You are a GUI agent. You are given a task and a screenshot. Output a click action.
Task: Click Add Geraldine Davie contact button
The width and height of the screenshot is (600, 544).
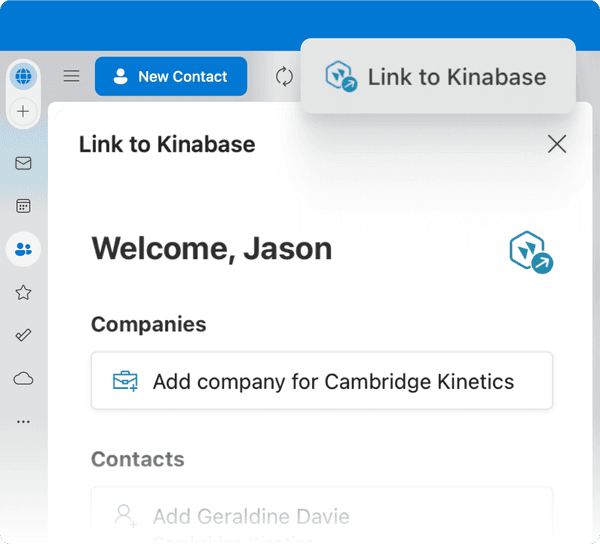[x=322, y=515]
